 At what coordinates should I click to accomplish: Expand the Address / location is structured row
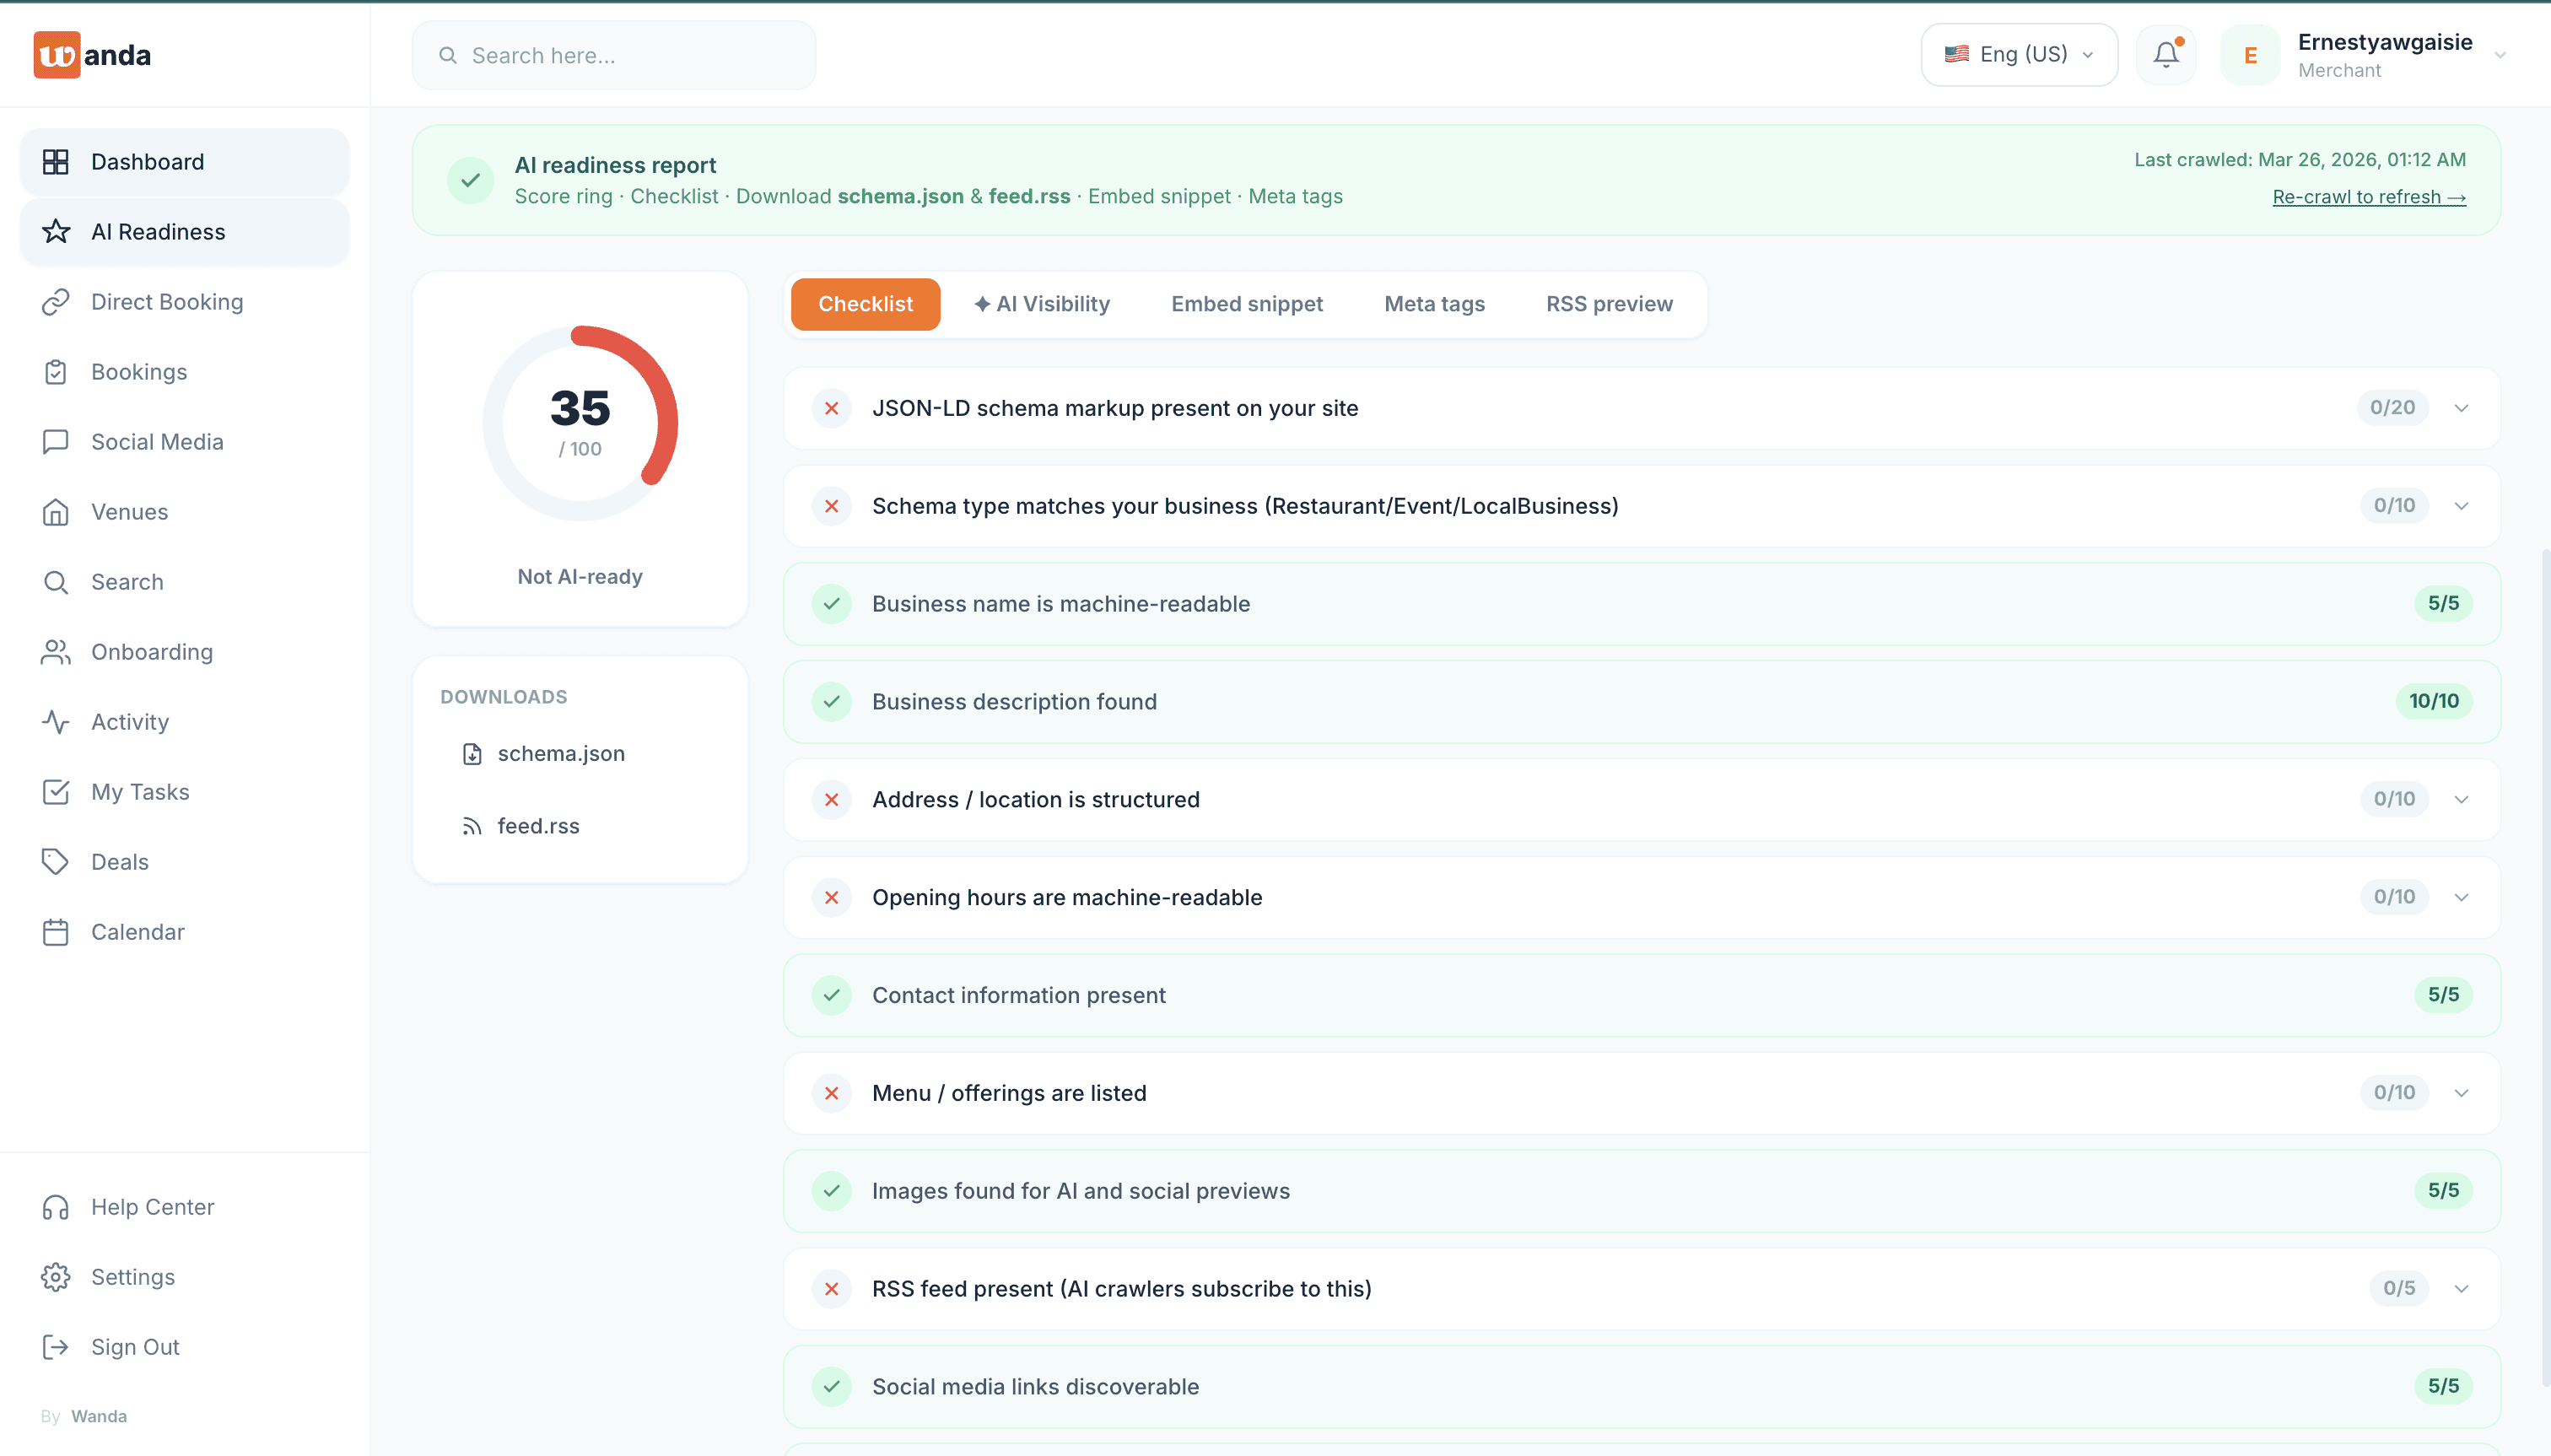pyautogui.click(x=2461, y=800)
